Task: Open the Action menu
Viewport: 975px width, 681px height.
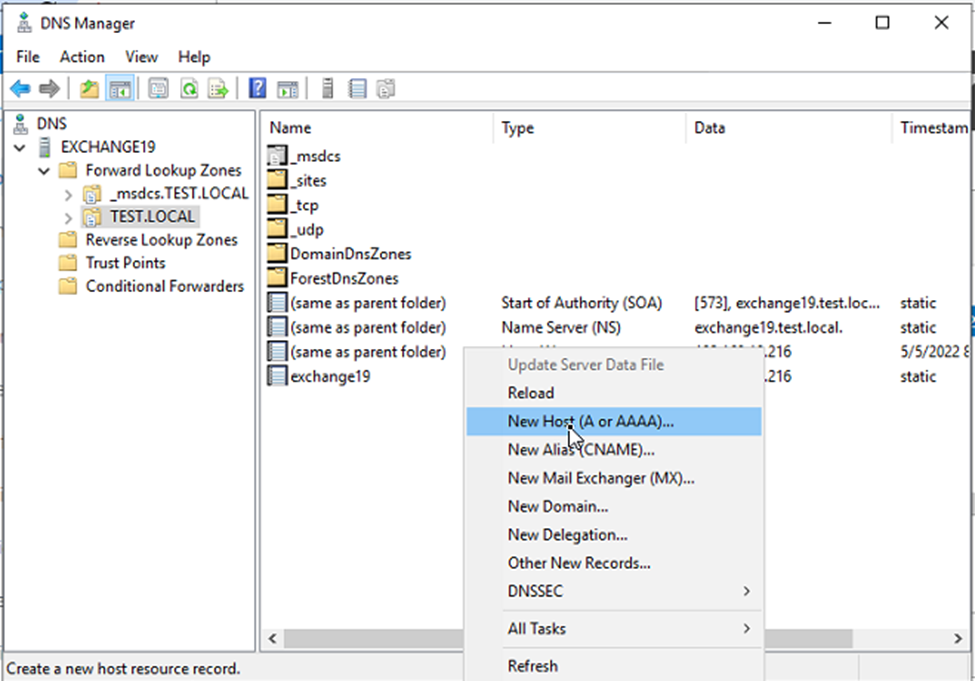Action: pos(81,57)
